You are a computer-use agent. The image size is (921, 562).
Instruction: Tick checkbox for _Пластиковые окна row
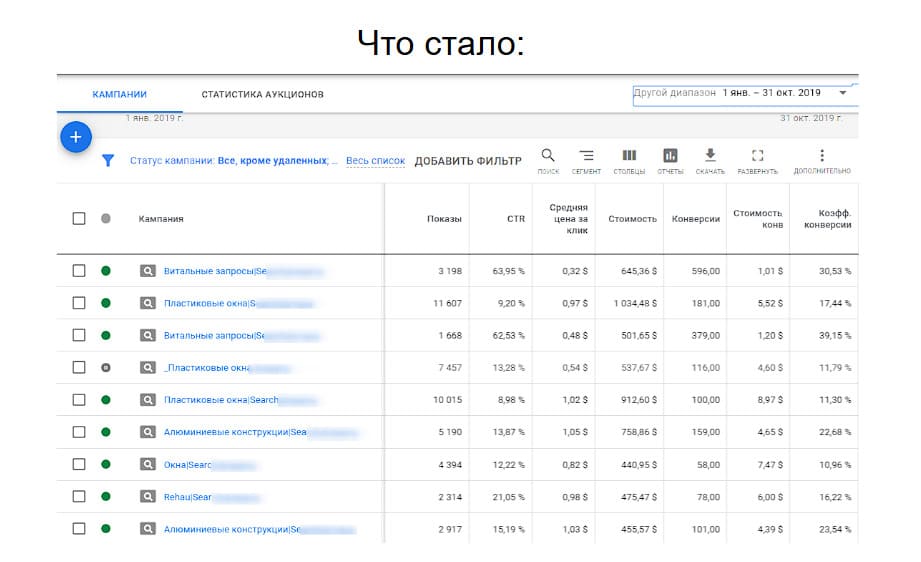(x=79, y=368)
